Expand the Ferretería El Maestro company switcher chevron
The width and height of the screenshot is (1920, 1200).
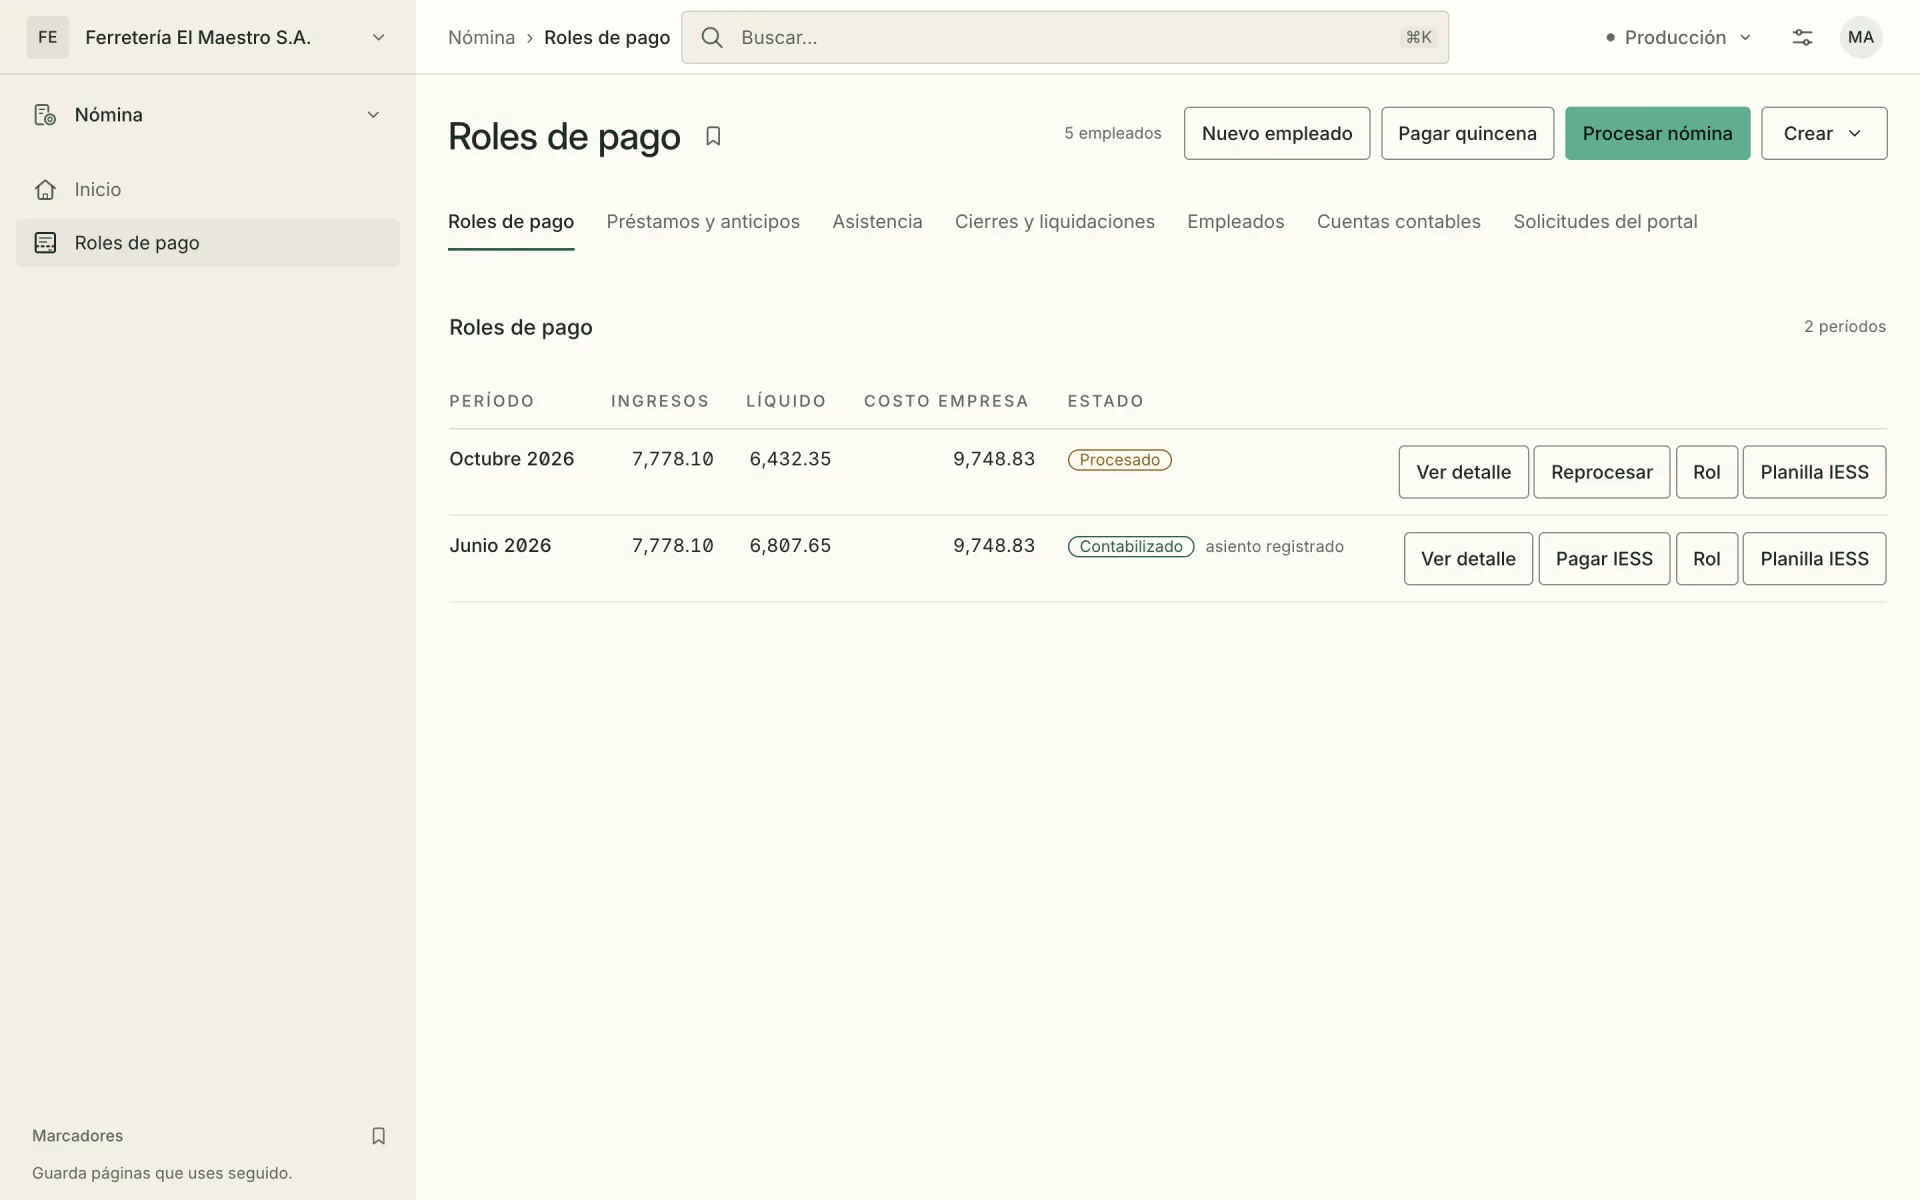(378, 37)
